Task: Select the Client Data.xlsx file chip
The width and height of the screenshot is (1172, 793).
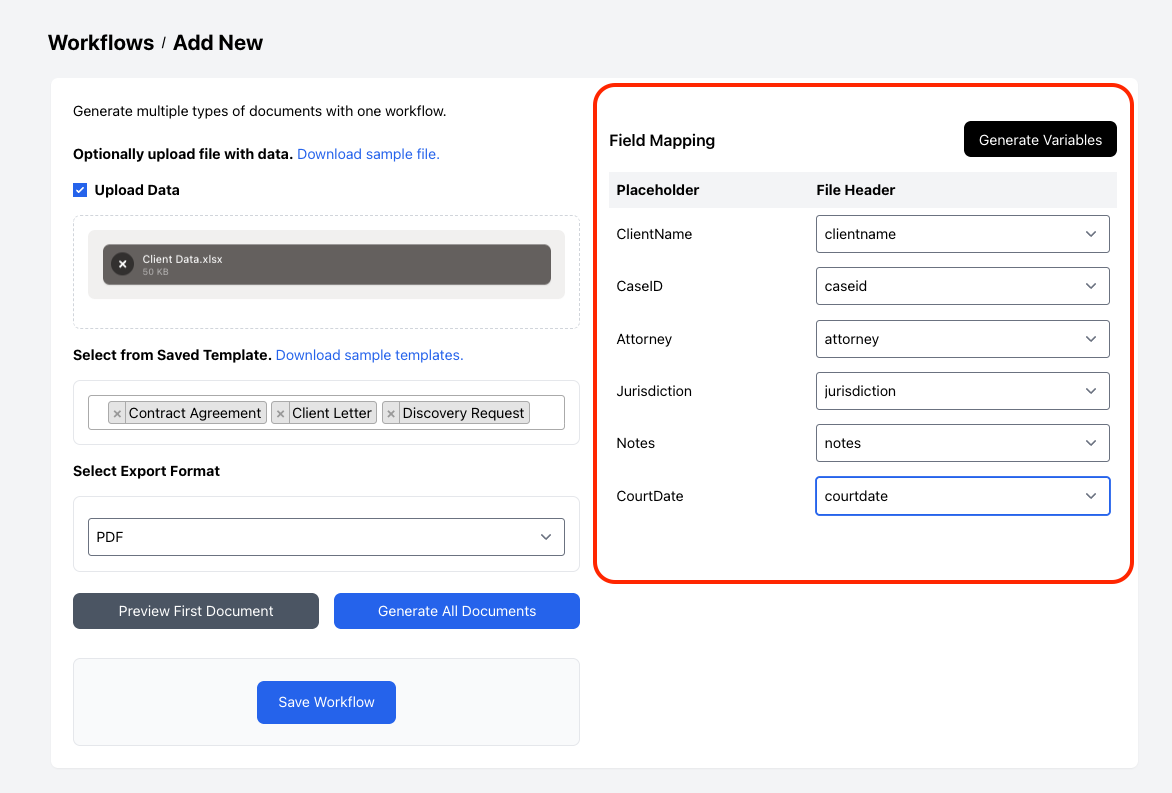Action: pos(330,264)
